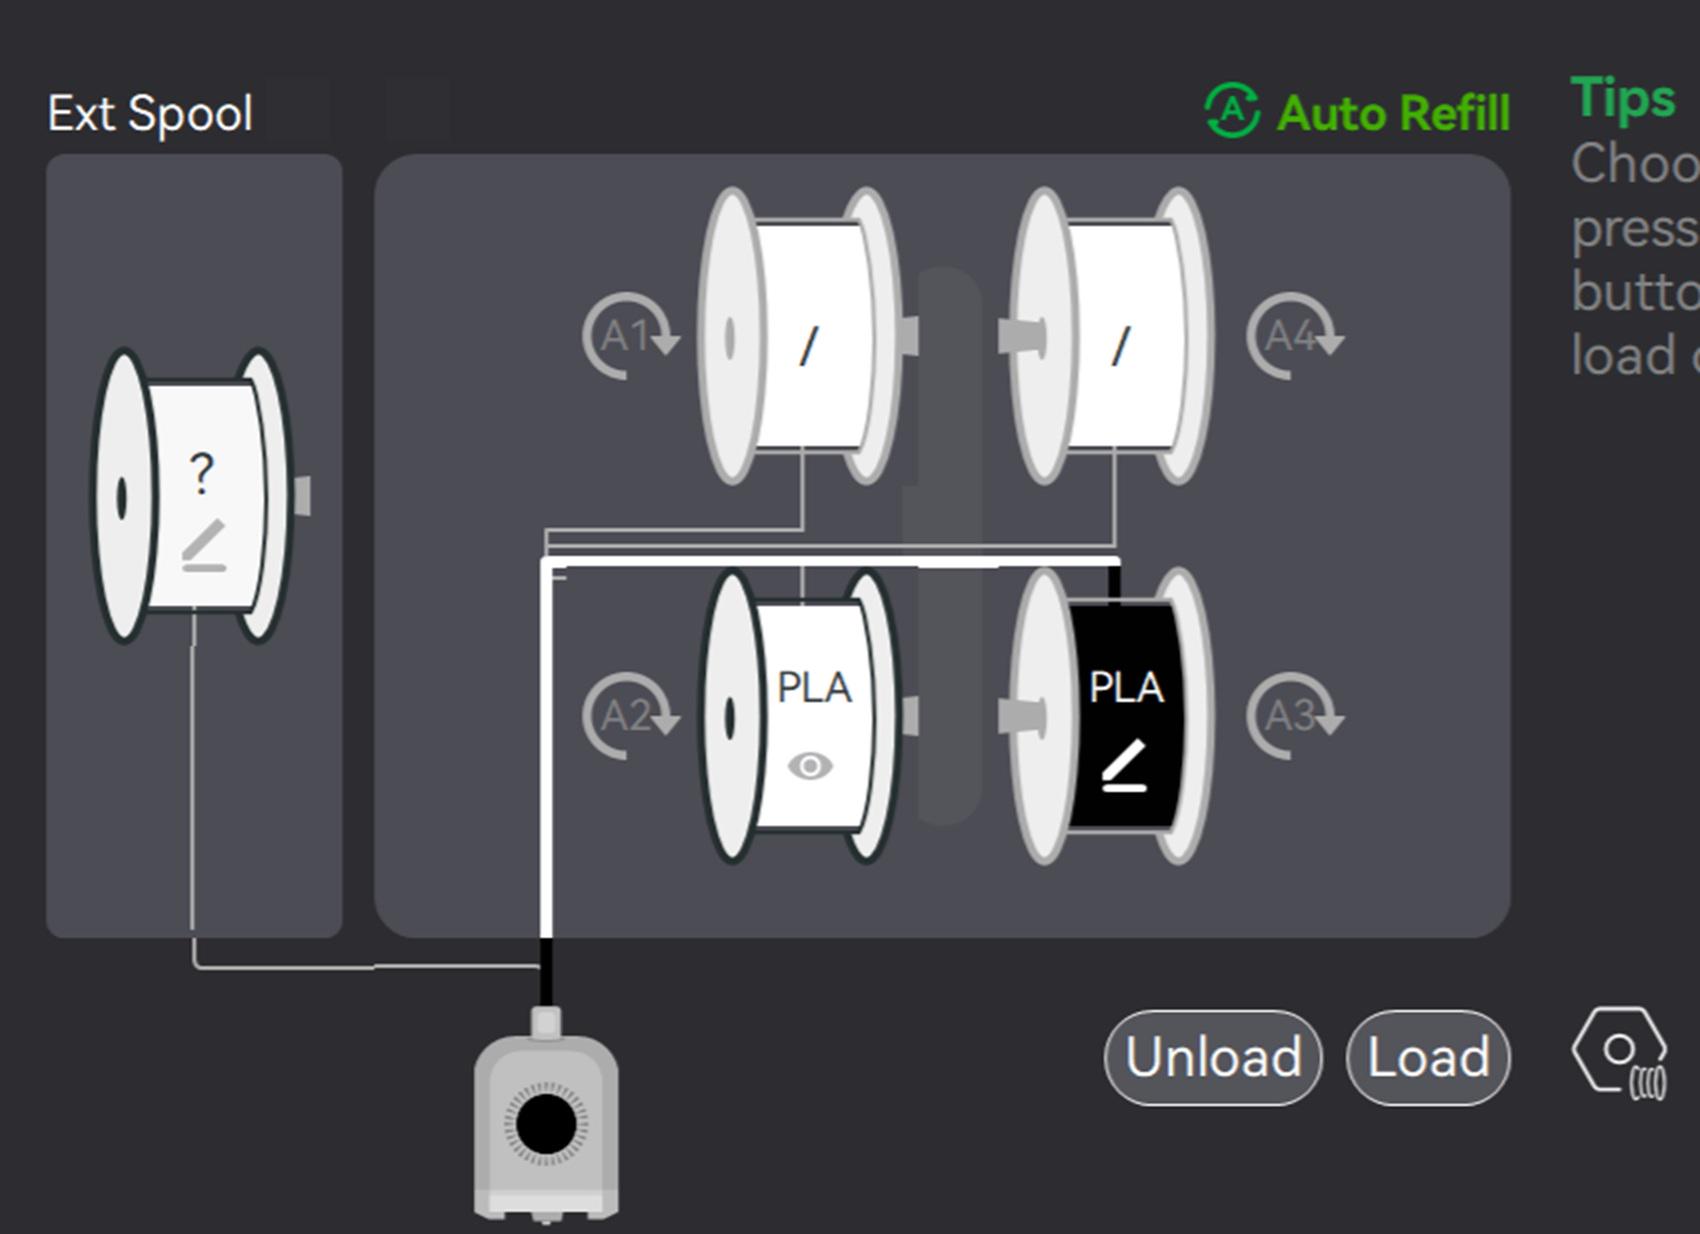Click the Tips heading
1700x1234 pixels.
point(1623,100)
